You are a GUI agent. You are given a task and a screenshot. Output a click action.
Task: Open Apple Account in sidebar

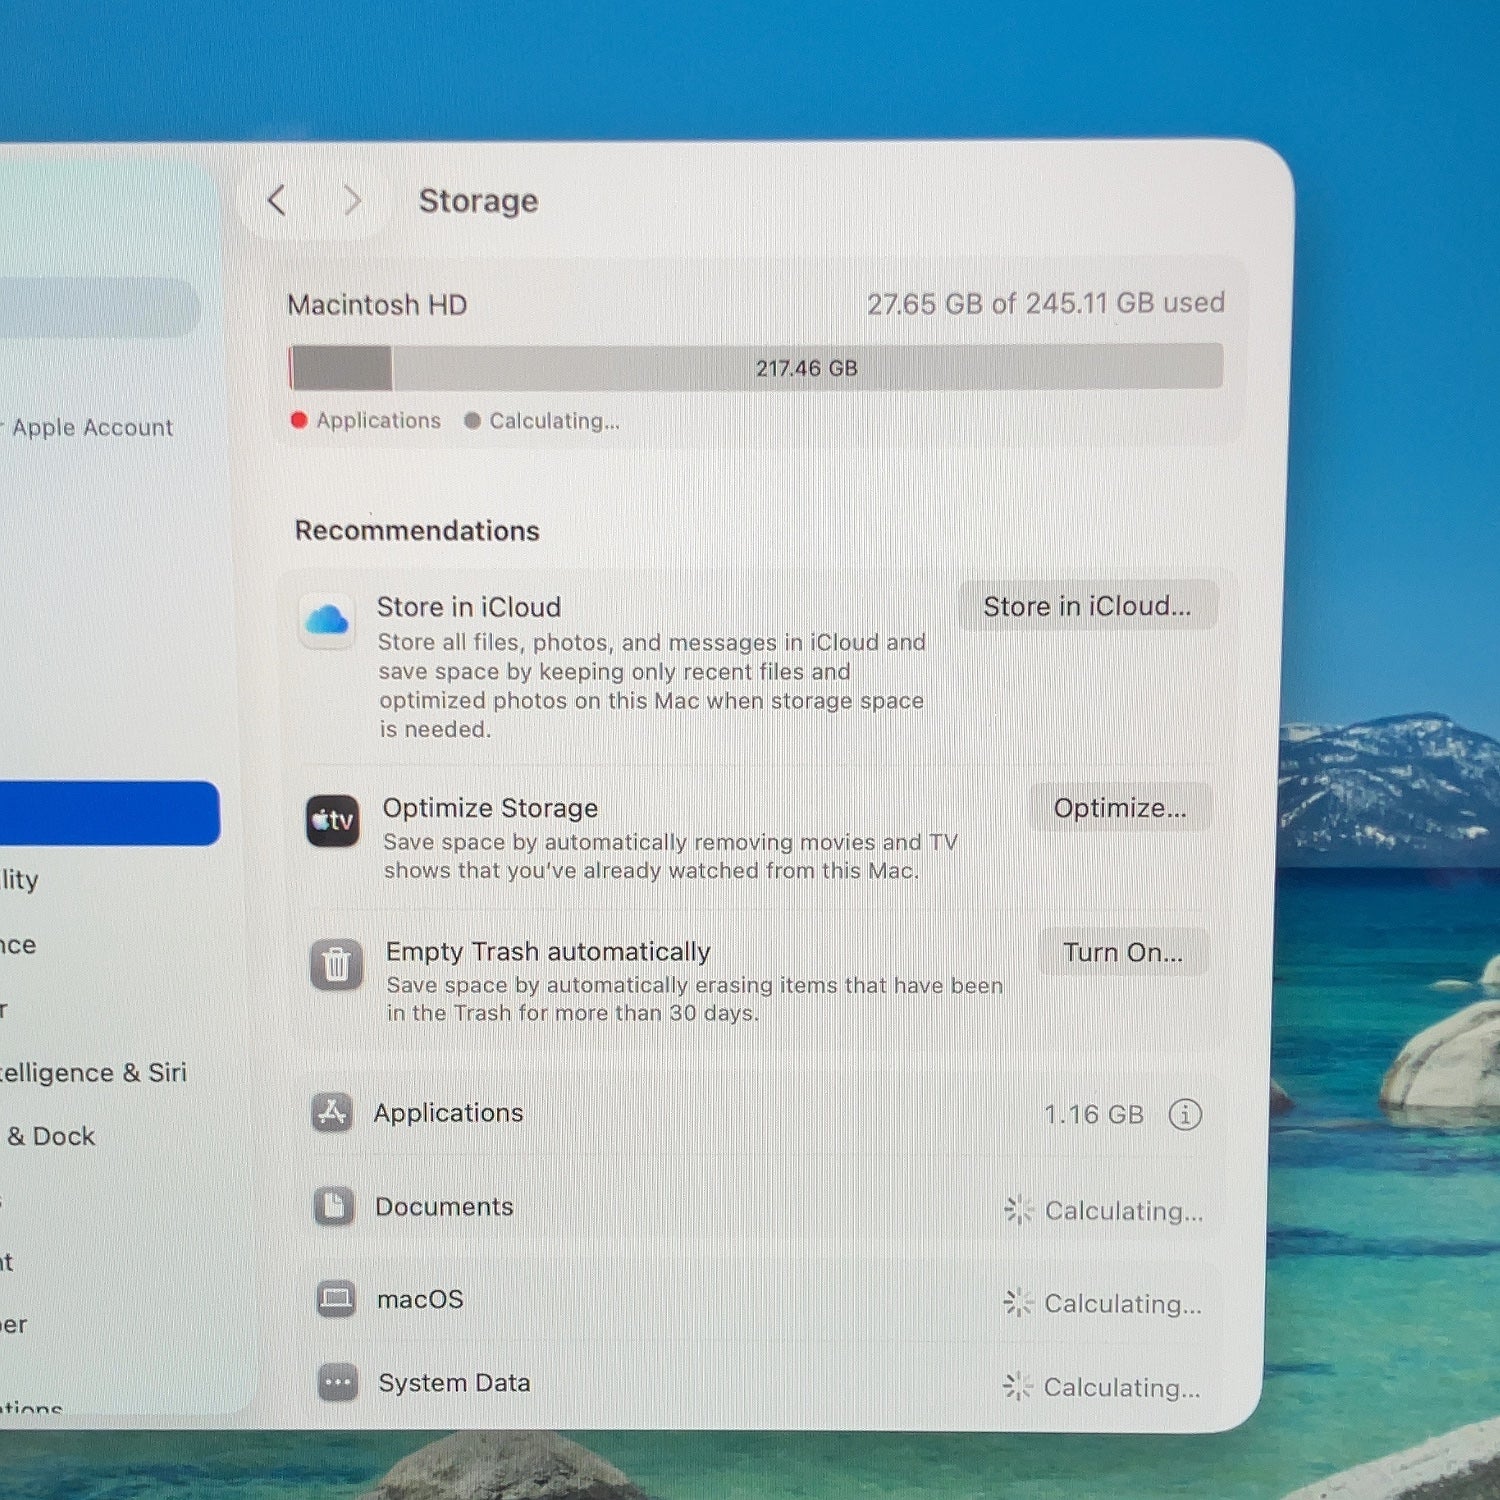tap(92, 428)
